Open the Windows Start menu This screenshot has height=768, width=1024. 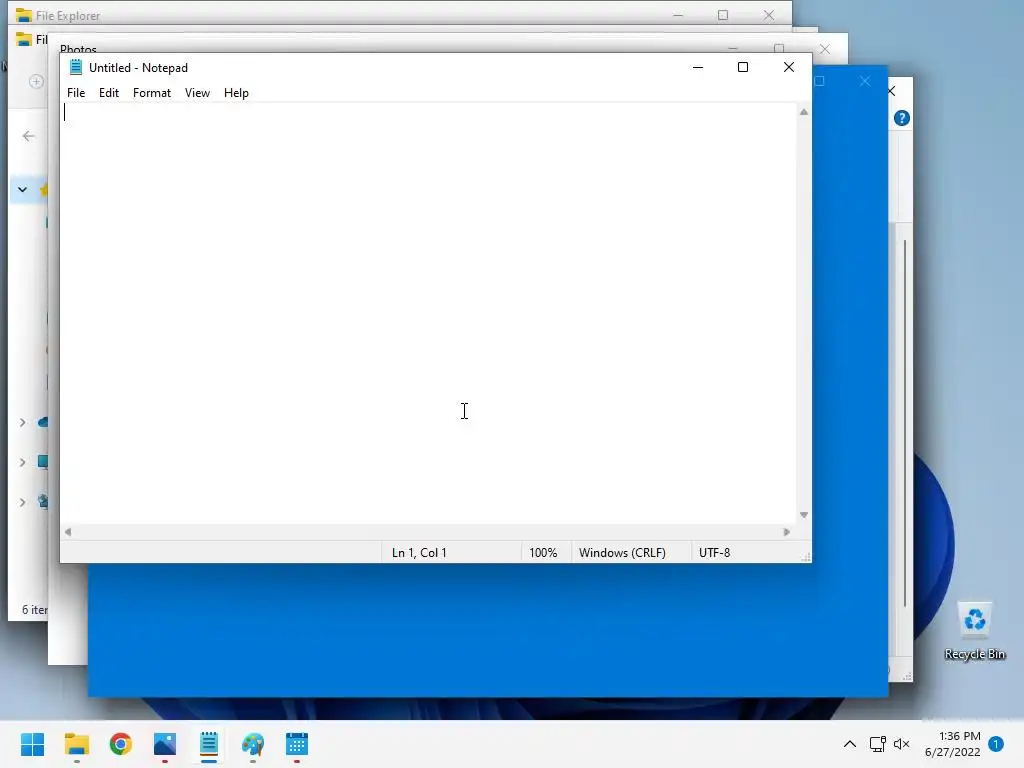coord(33,744)
